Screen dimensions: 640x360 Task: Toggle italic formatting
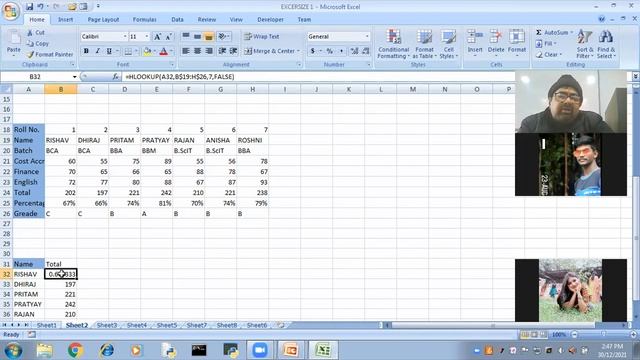click(x=98, y=51)
